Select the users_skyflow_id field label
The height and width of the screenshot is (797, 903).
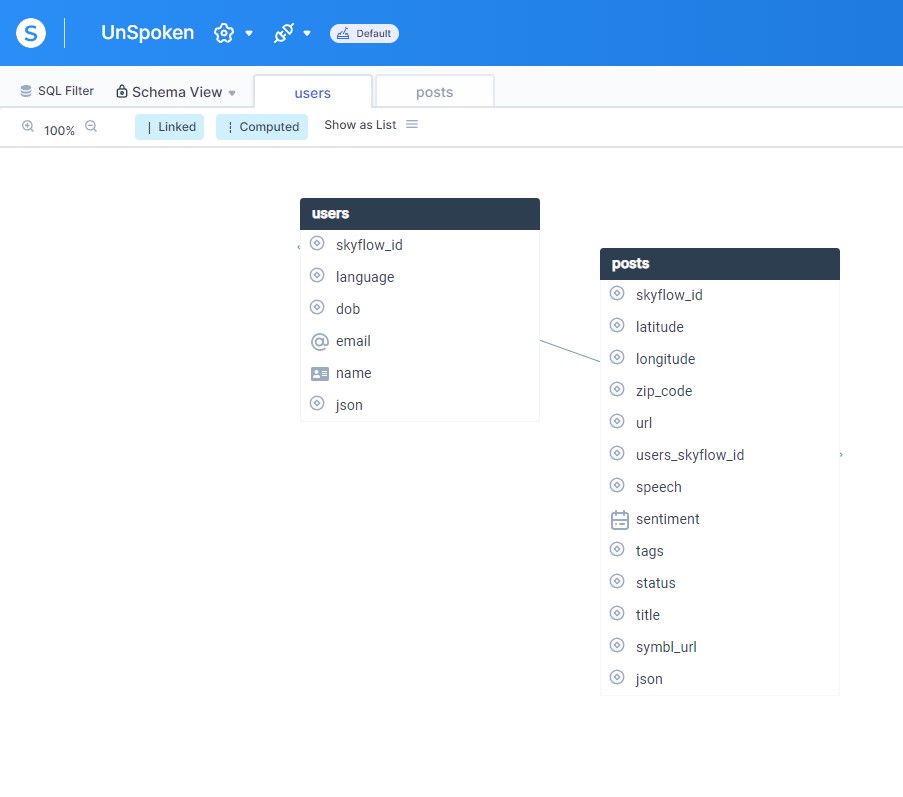click(x=690, y=456)
